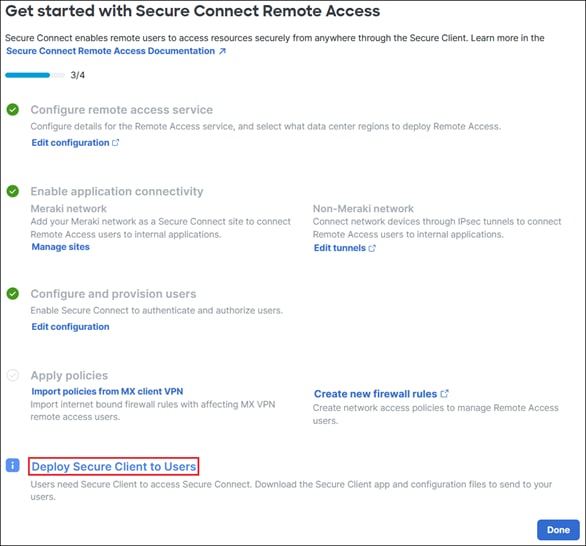586x546 pixels.
Task: Open the Manage sites link
Action: 61,247
